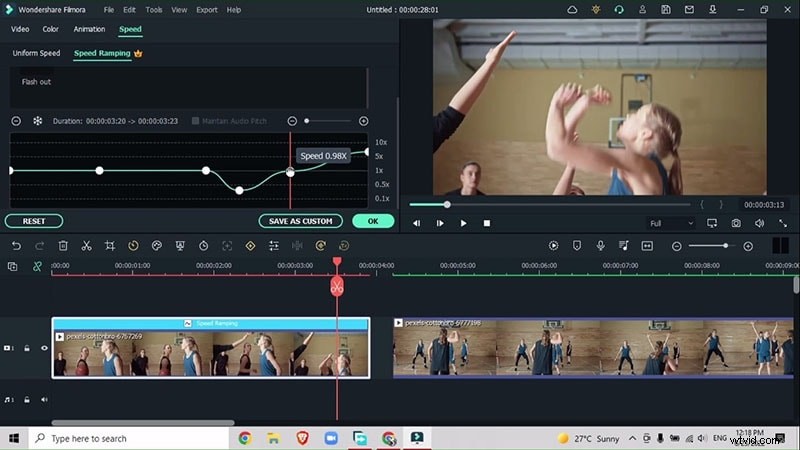Click the Undo arrow icon
Viewport: 800px width, 450px height.
point(16,246)
